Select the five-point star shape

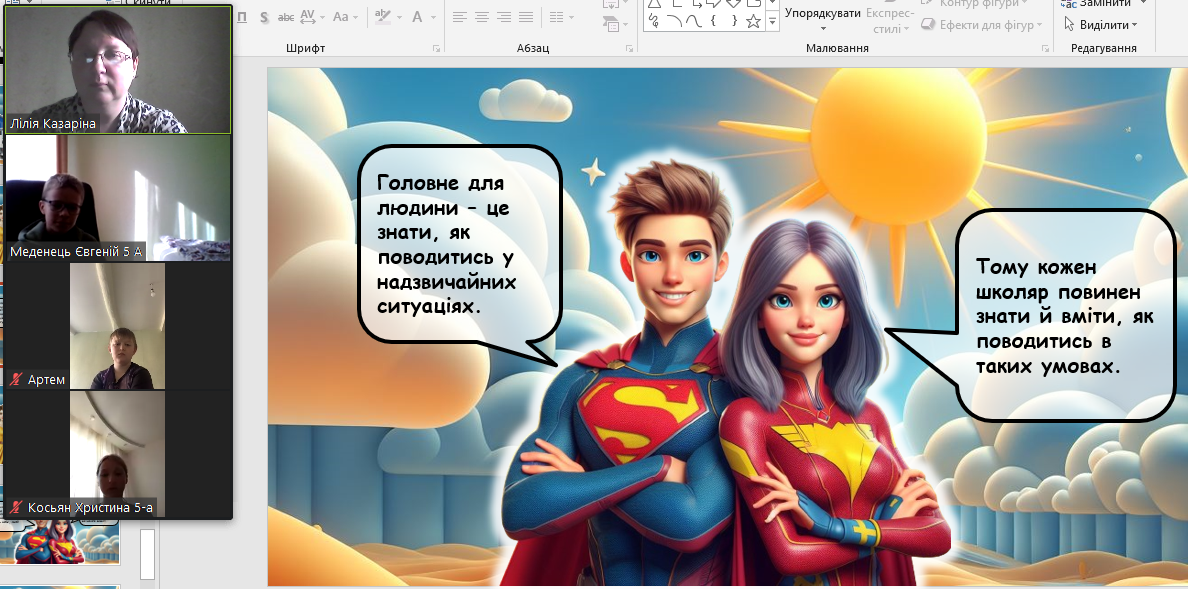point(753,21)
